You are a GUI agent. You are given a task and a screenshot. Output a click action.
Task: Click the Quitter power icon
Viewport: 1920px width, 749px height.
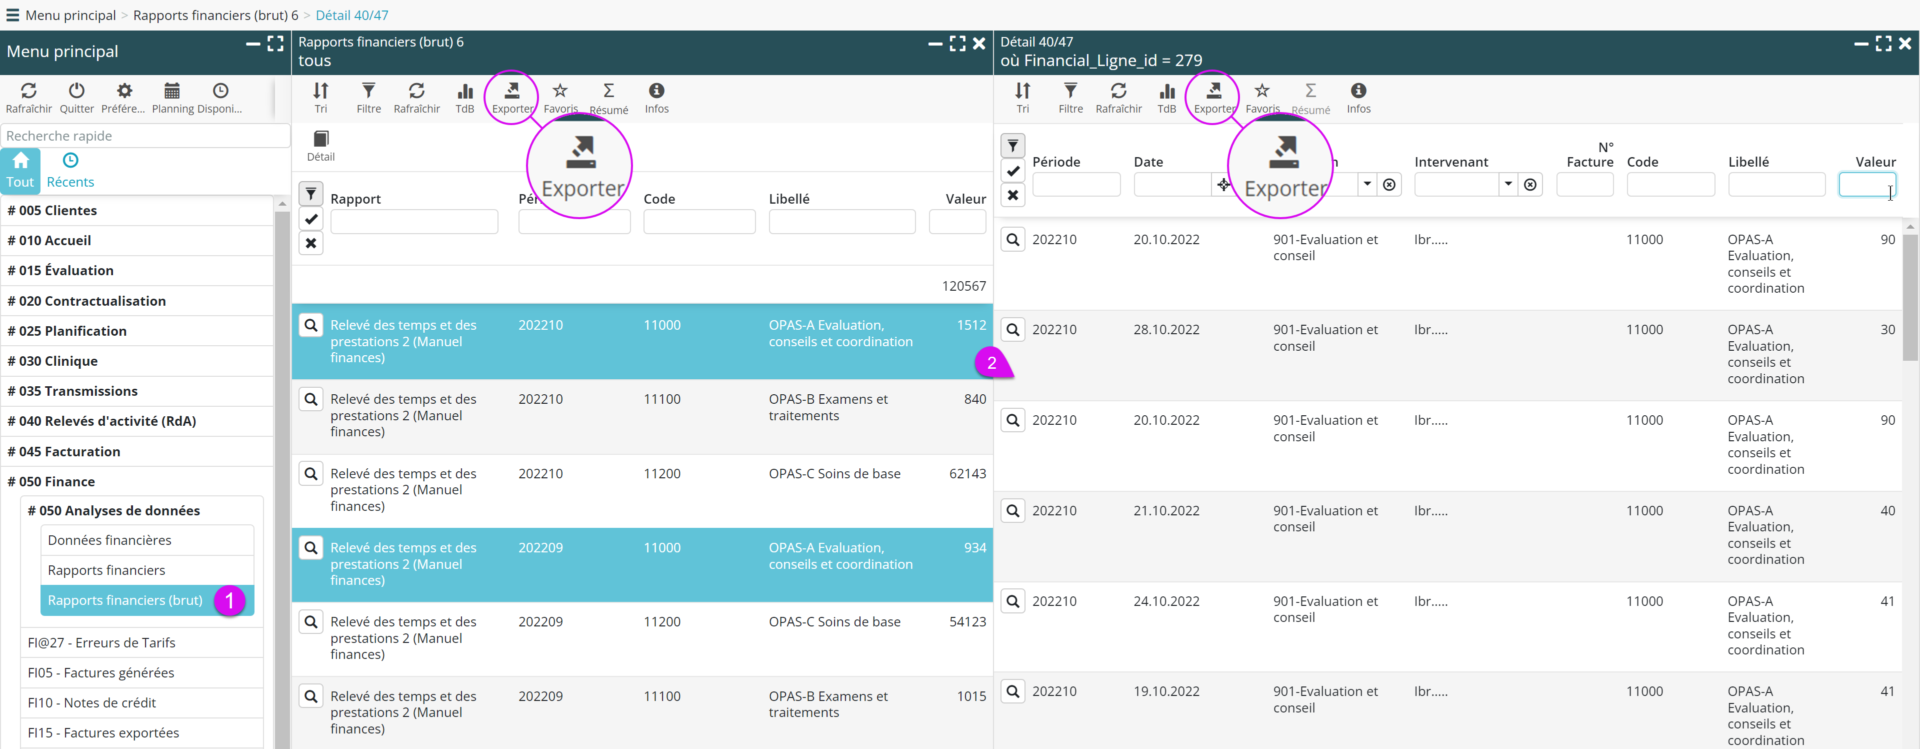pyautogui.click(x=76, y=92)
